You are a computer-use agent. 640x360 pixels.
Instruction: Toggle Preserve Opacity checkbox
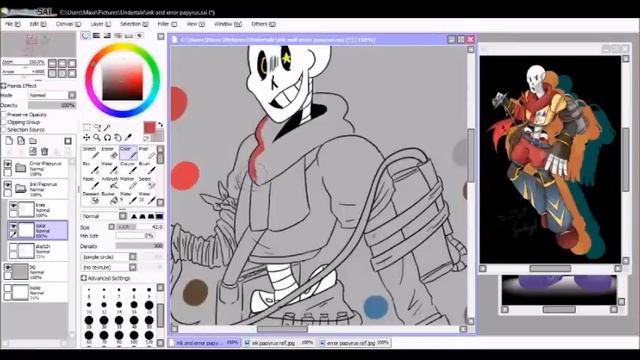(4, 115)
